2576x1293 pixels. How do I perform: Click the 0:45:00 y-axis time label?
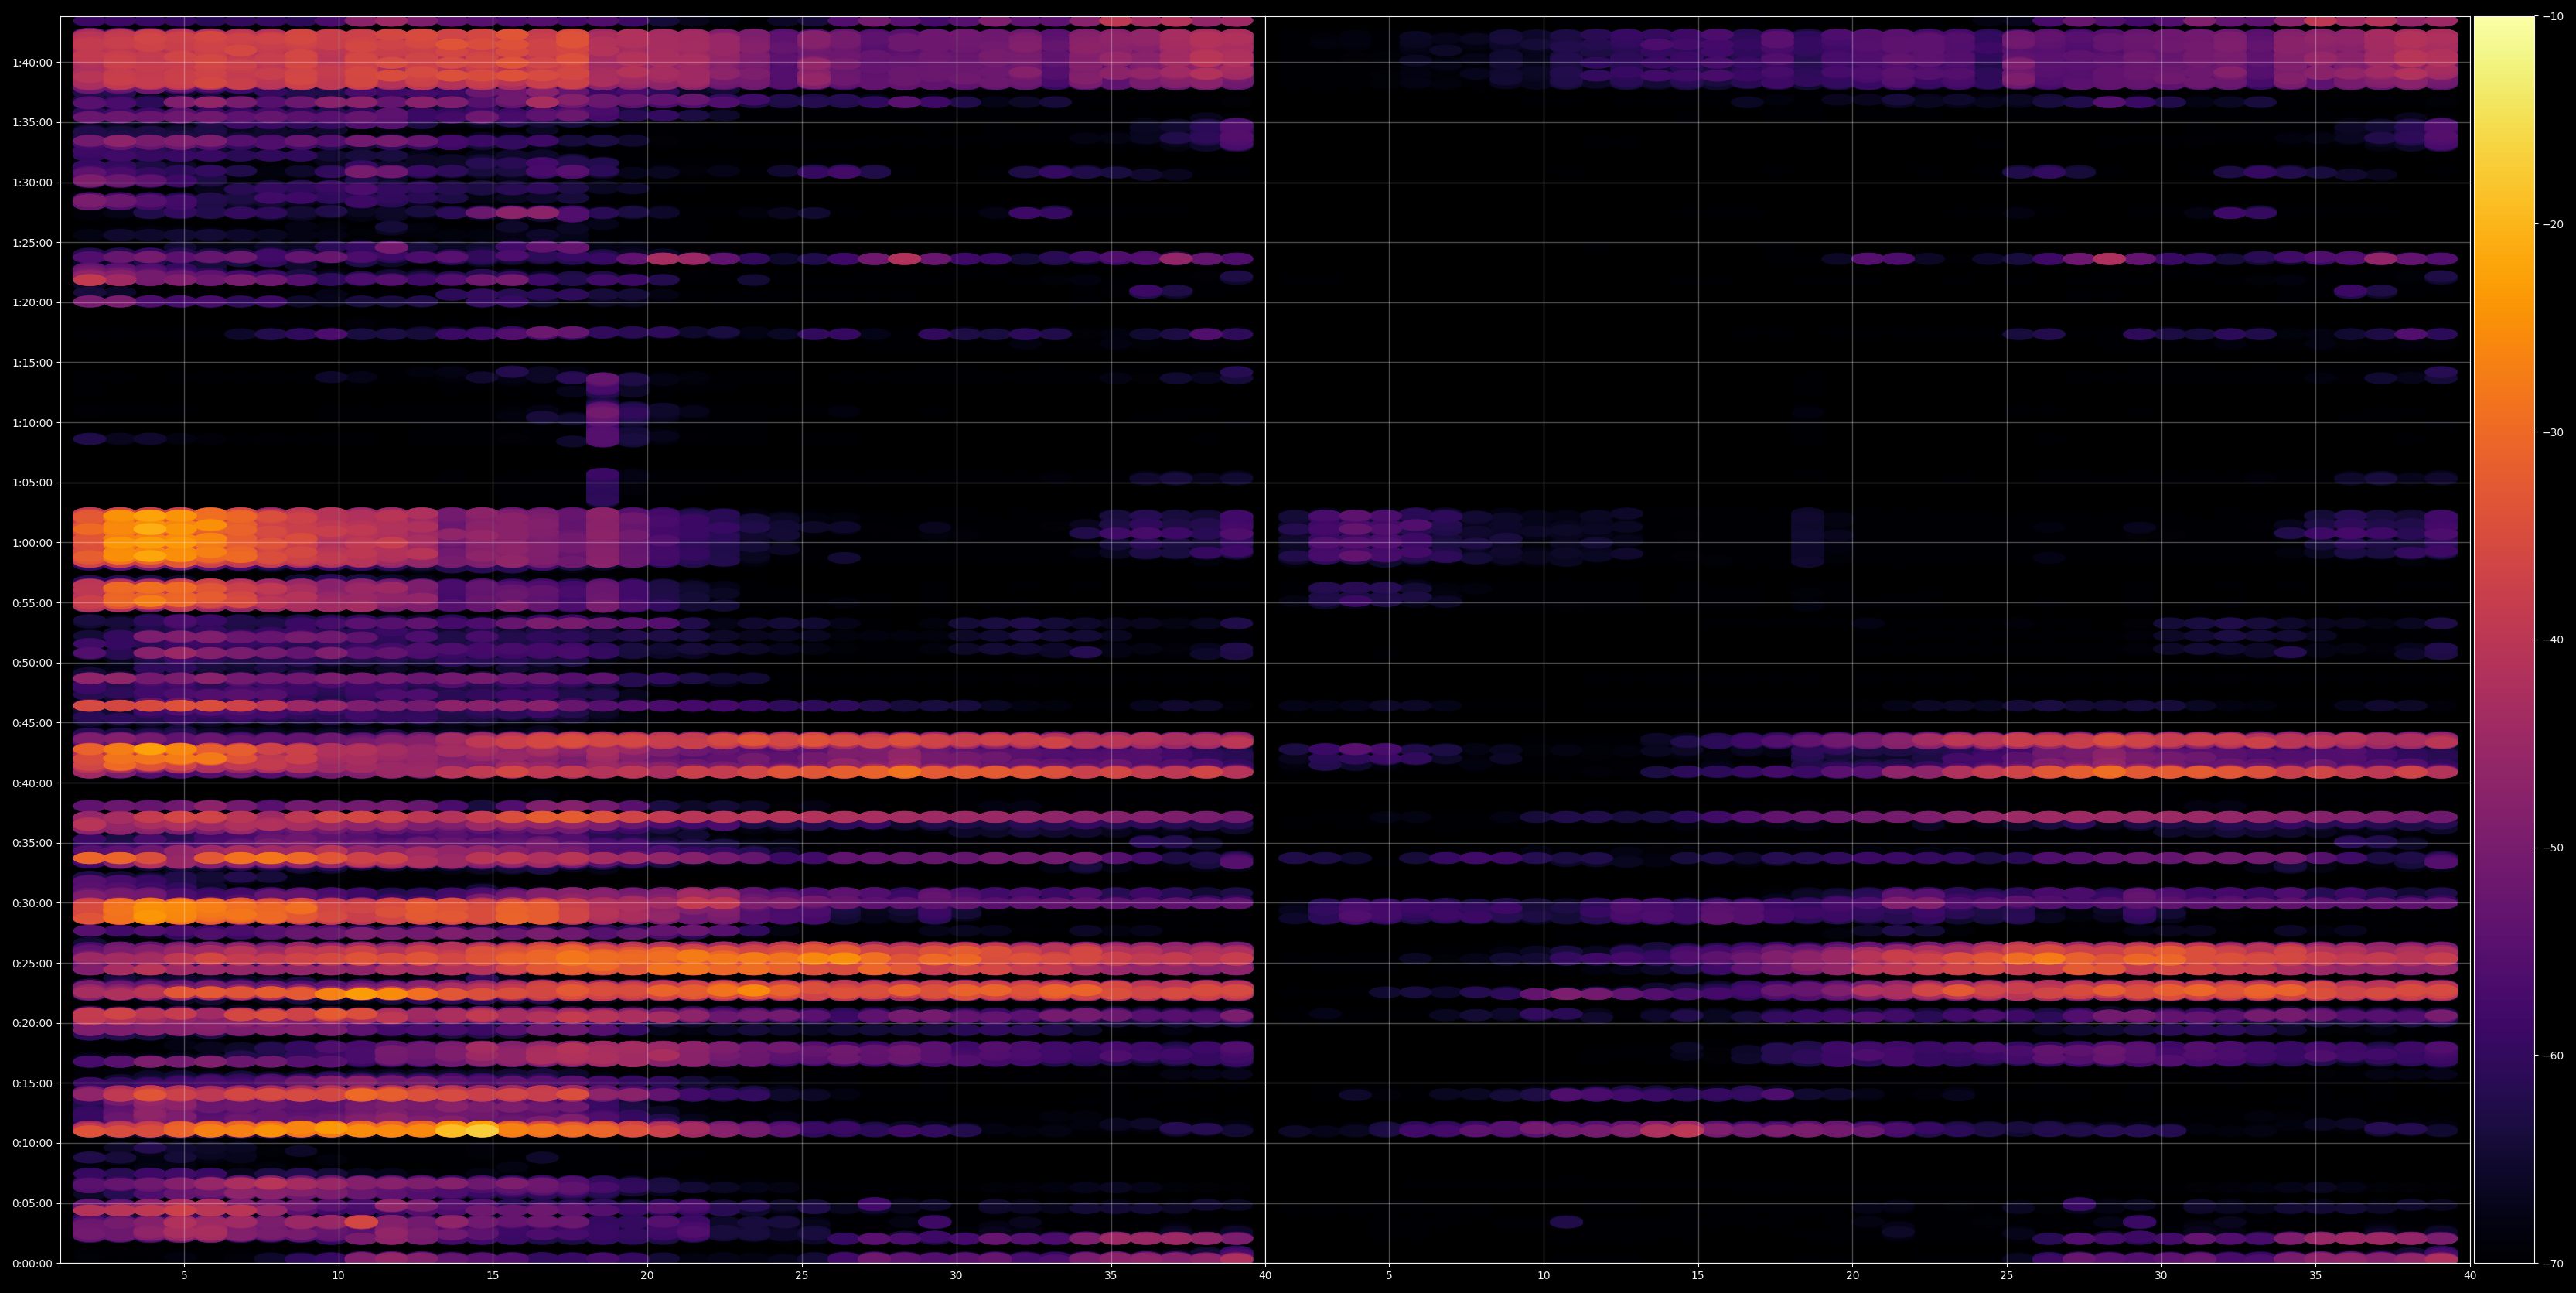click(x=32, y=723)
